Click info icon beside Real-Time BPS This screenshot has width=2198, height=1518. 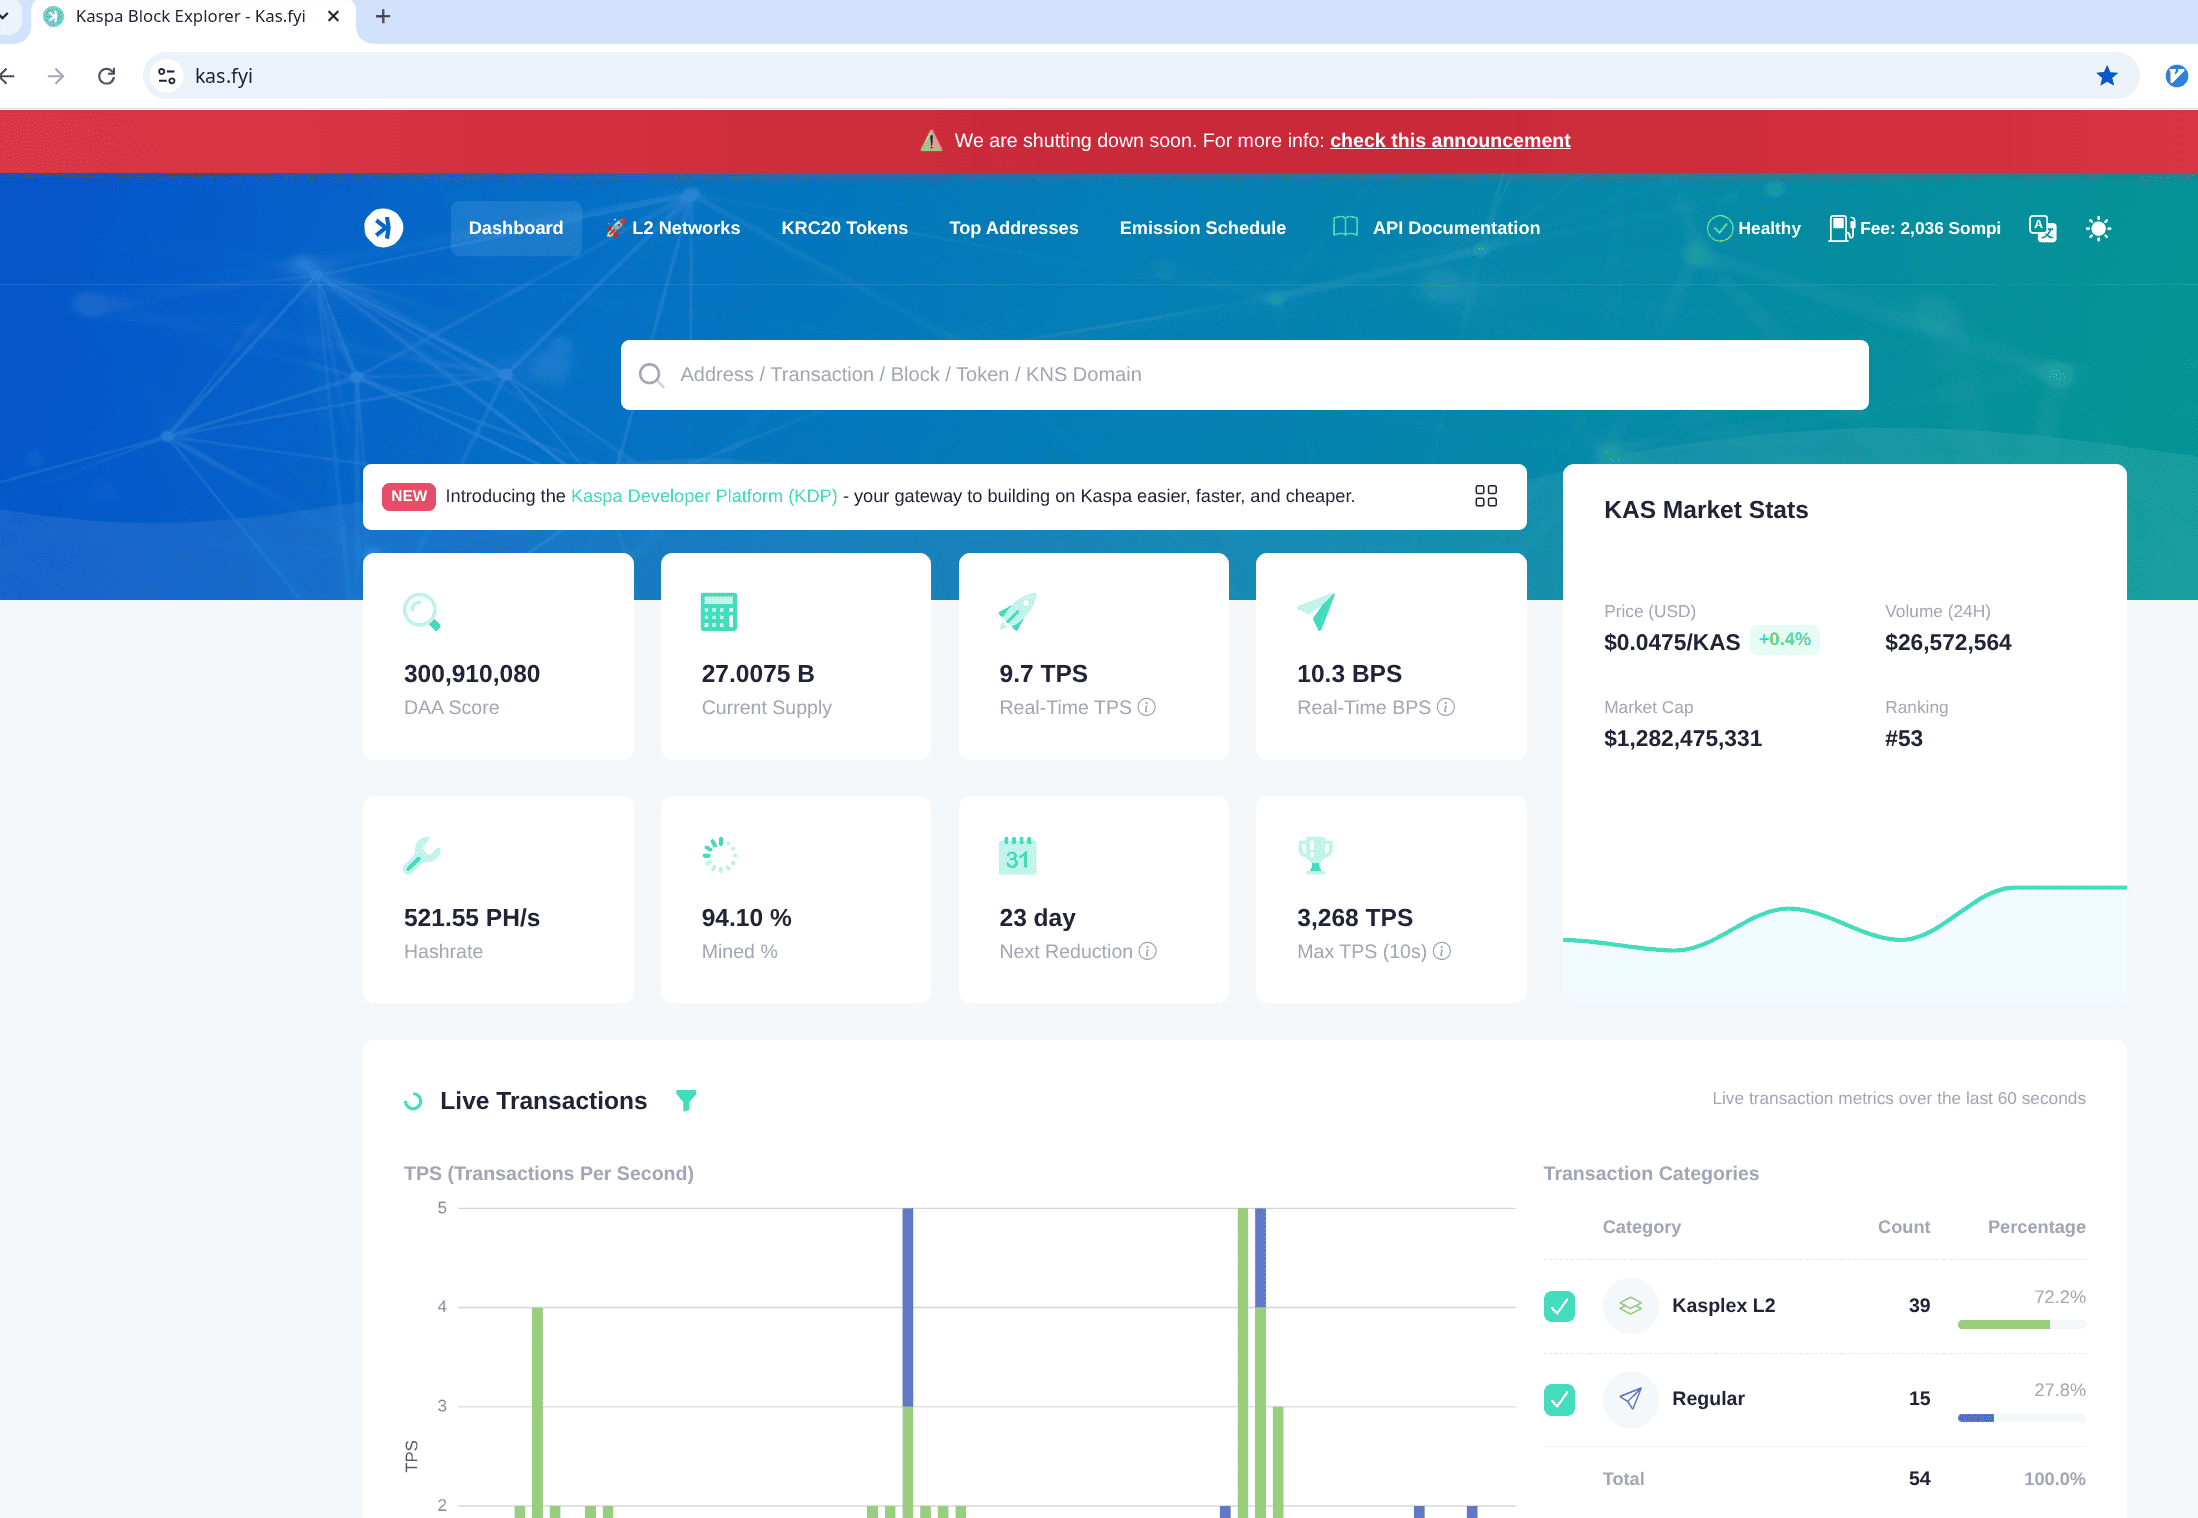[1446, 707]
